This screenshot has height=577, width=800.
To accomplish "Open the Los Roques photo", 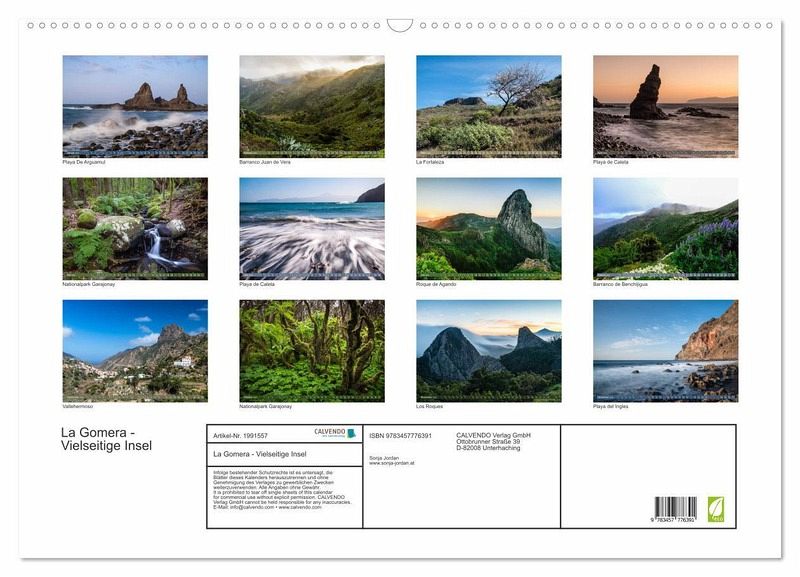I will click(x=488, y=351).
